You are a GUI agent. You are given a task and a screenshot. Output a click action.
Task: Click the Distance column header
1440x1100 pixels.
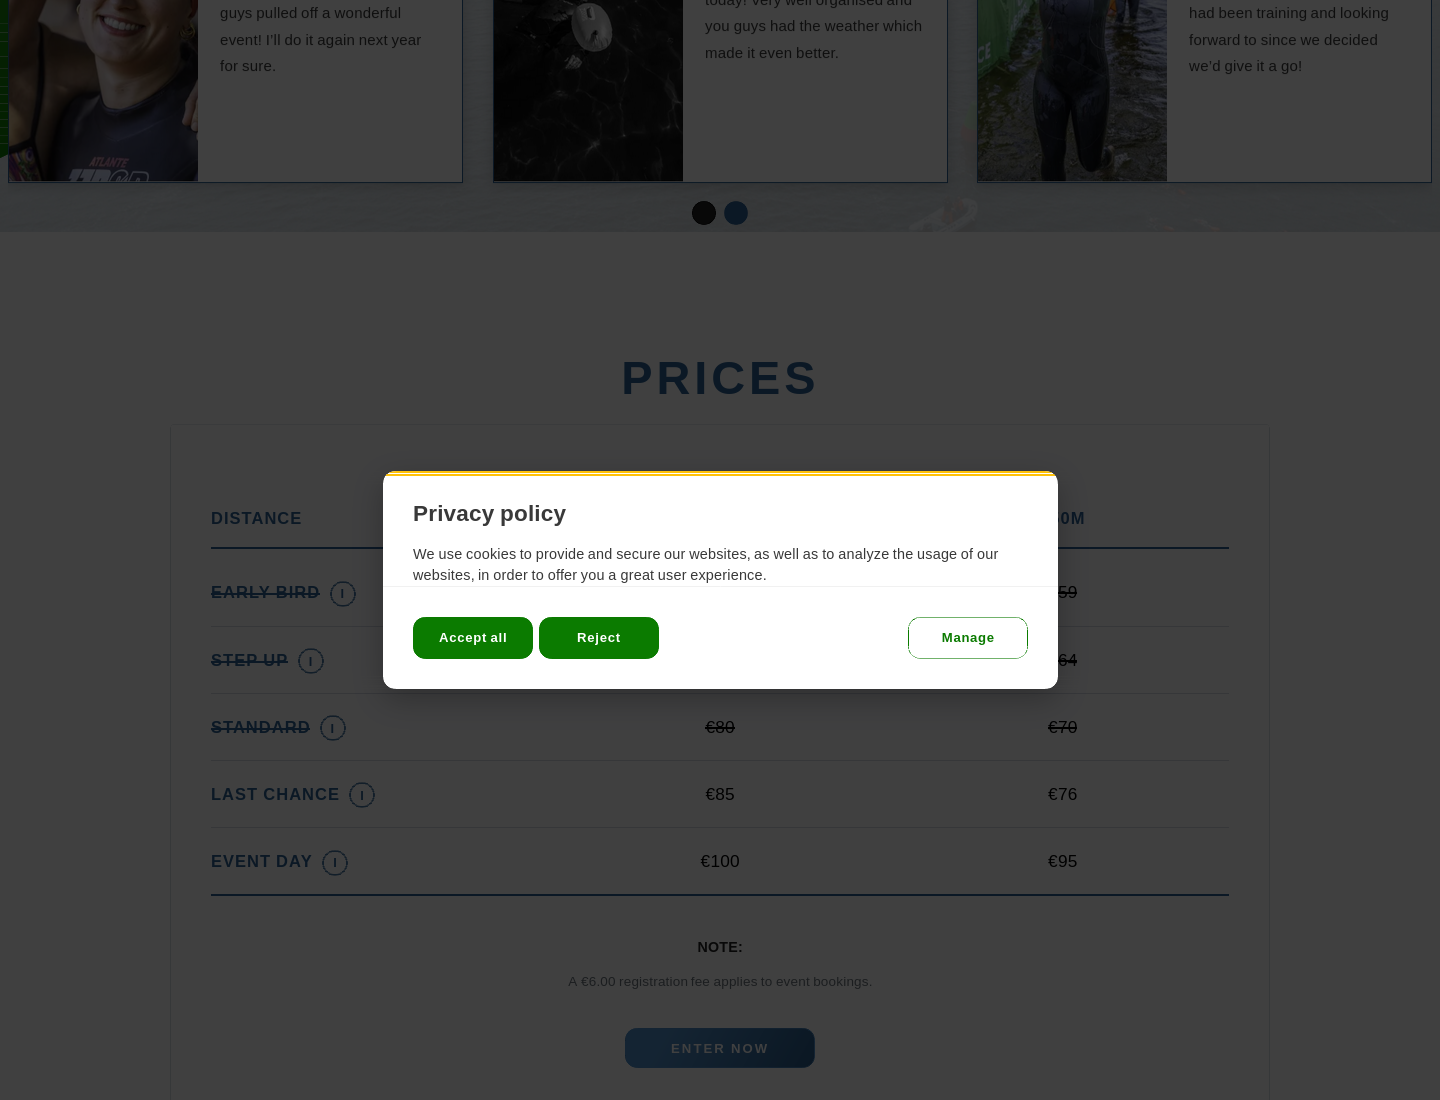(x=256, y=518)
